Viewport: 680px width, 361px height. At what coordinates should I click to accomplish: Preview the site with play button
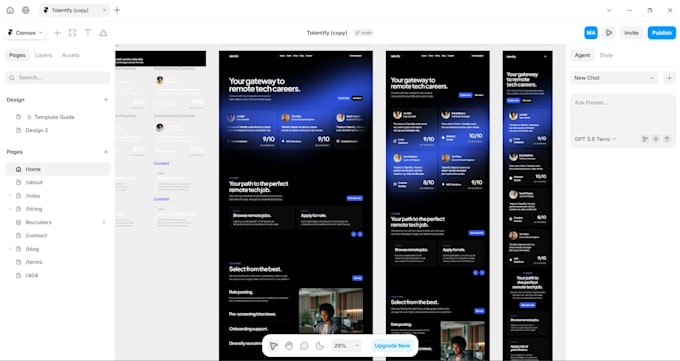click(x=609, y=33)
